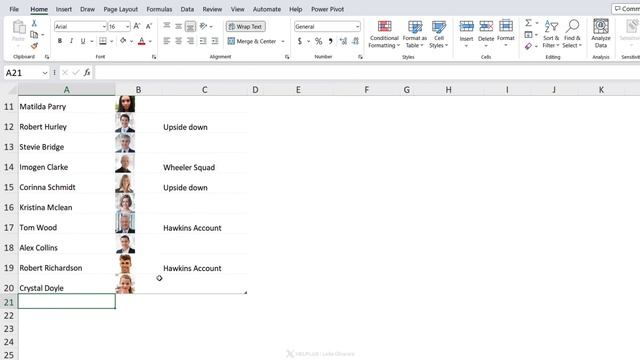Viewport: 640px width, 360px height.
Task: Apply the red font color
Action: 142,41
